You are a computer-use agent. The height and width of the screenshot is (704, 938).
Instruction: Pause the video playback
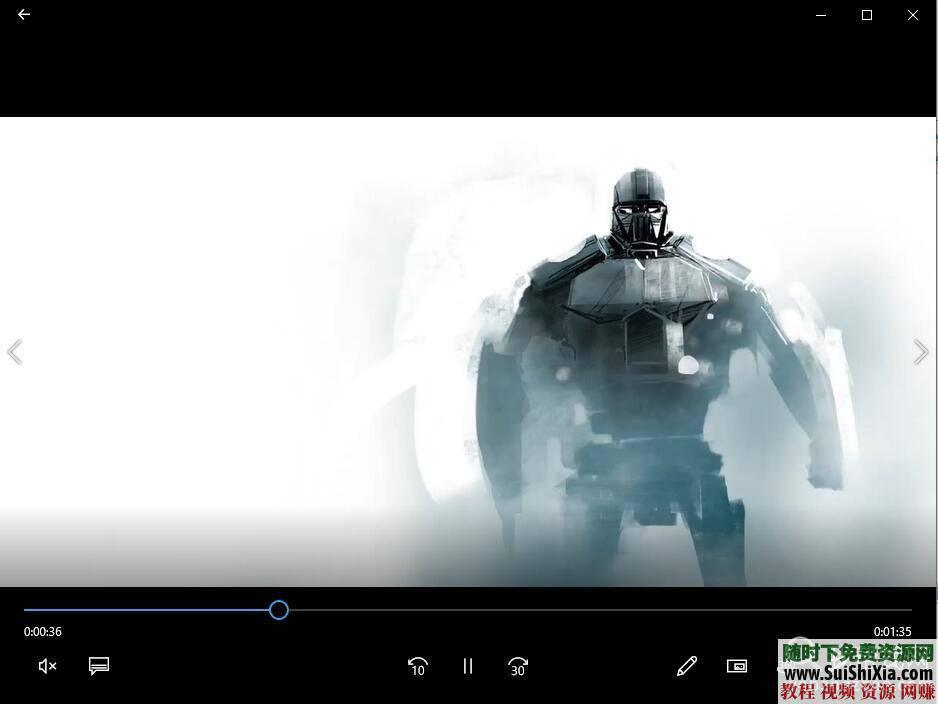click(468, 666)
